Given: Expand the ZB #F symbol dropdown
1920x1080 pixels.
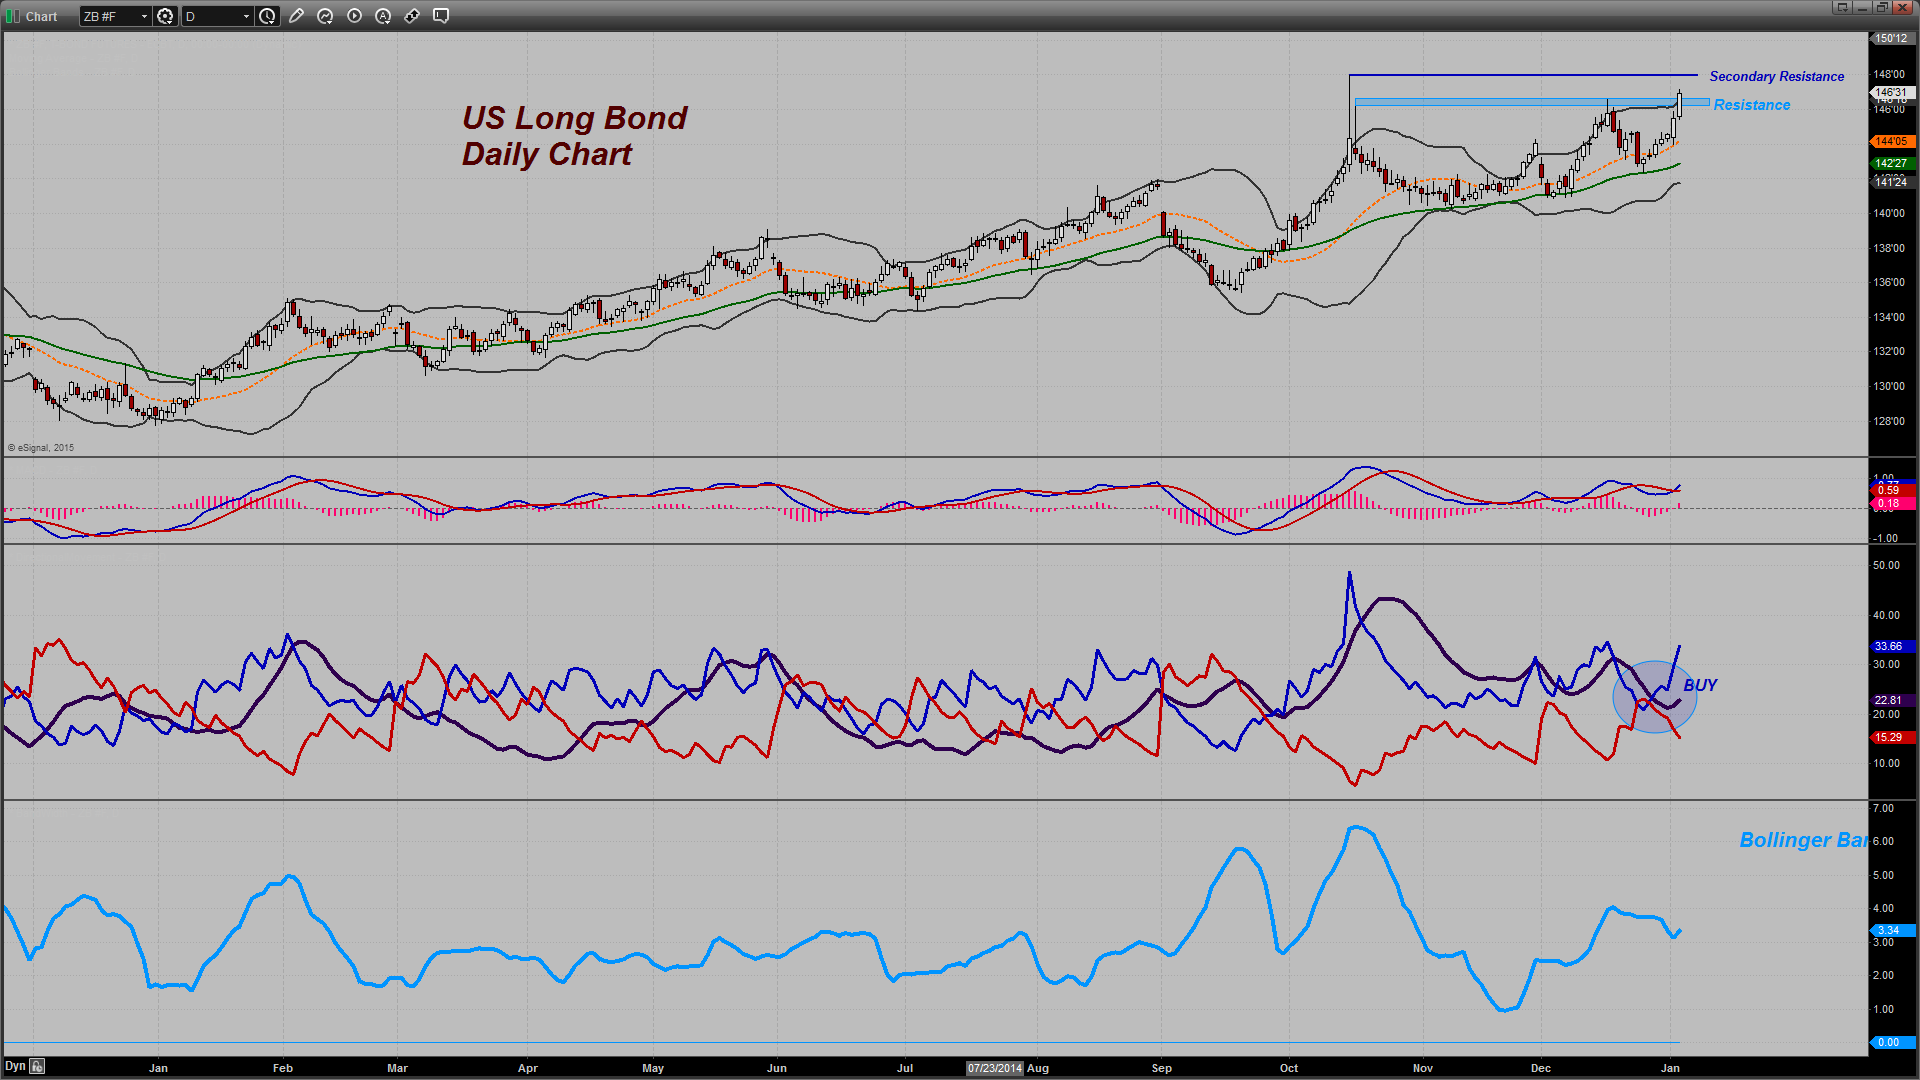Looking at the screenshot, I should pyautogui.click(x=144, y=16).
